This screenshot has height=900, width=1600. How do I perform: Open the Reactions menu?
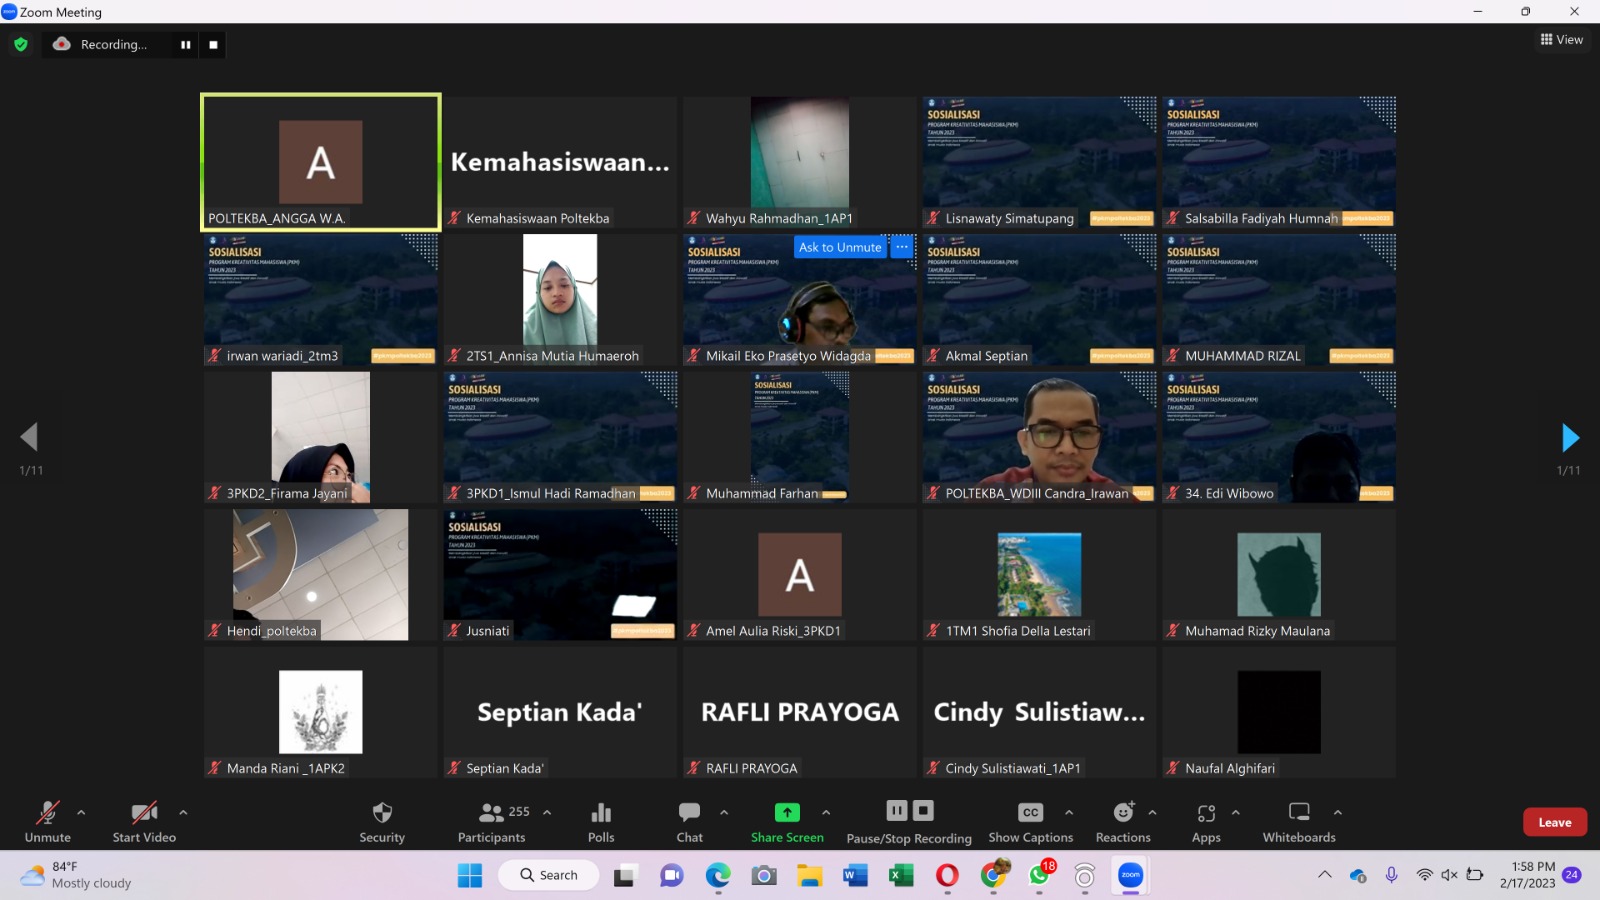point(1123,822)
